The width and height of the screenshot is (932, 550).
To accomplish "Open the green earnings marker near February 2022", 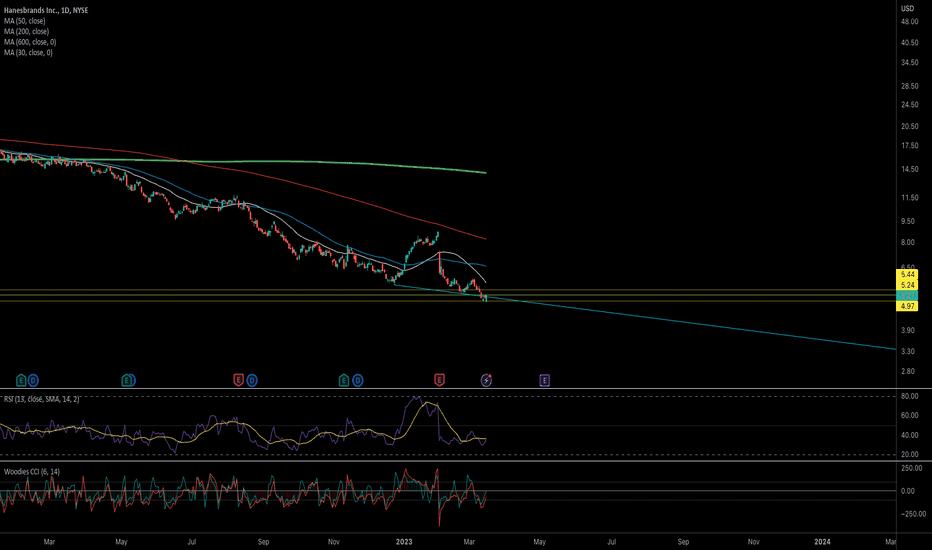I will [x=21, y=380].
